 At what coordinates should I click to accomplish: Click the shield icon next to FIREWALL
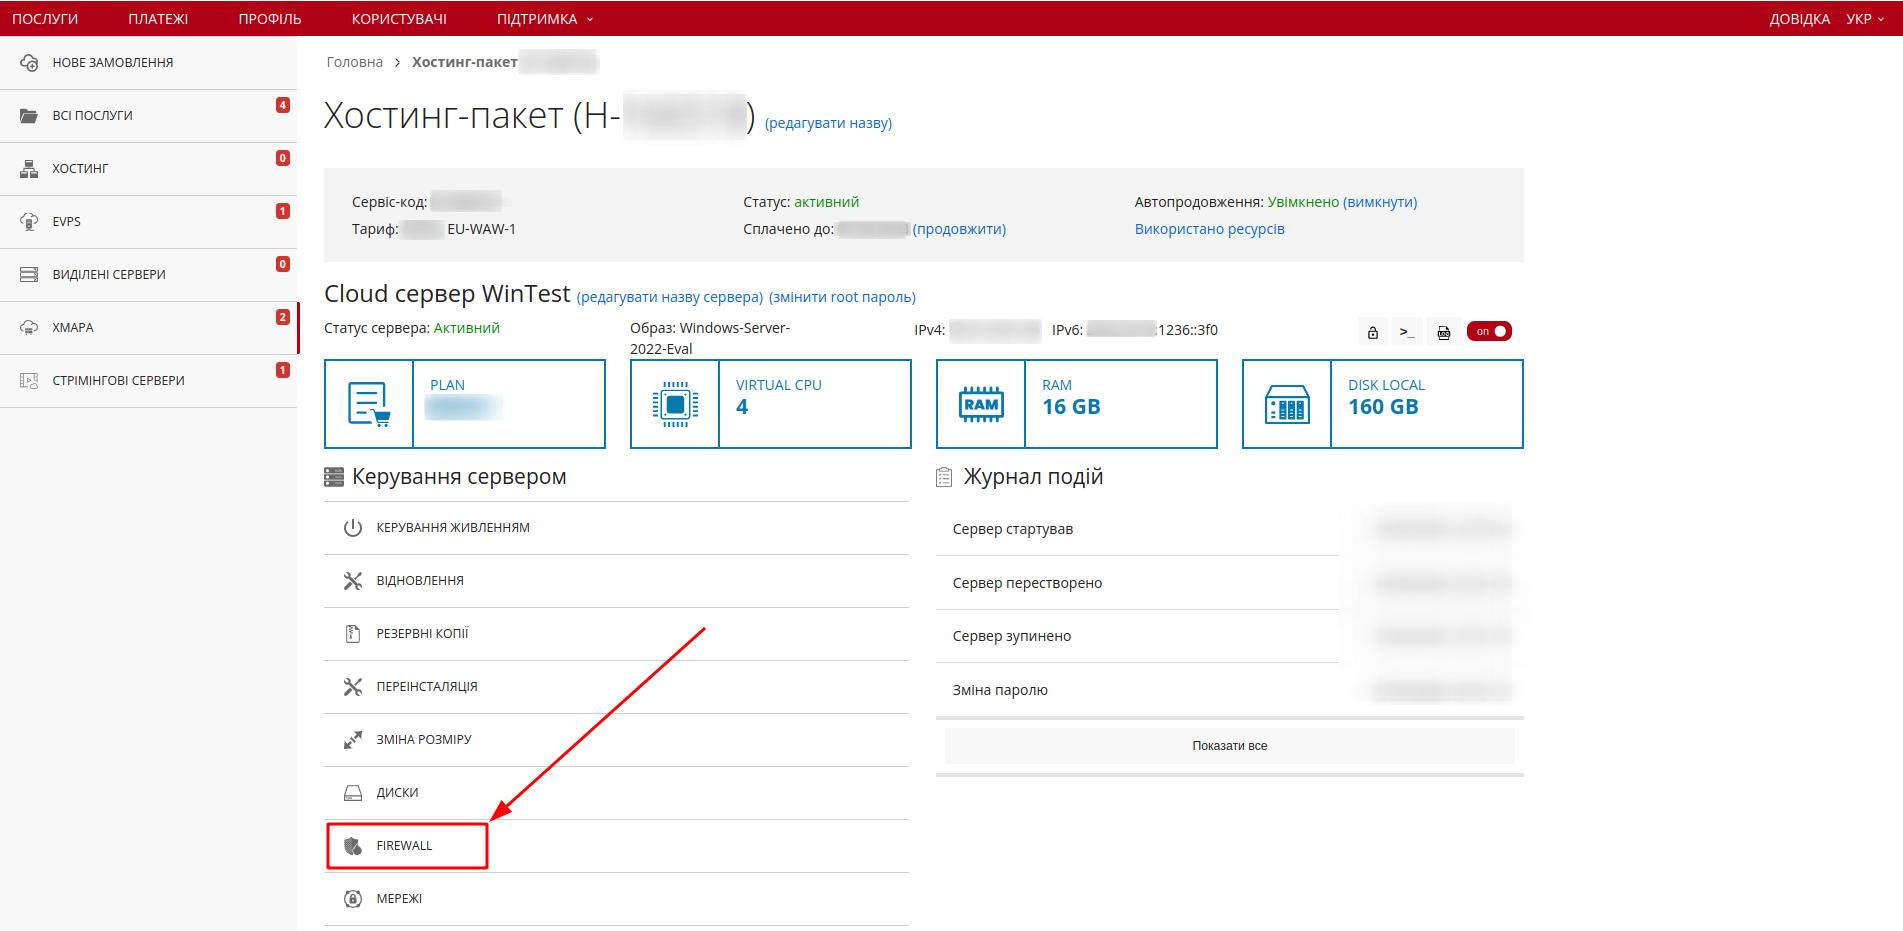pos(353,846)
